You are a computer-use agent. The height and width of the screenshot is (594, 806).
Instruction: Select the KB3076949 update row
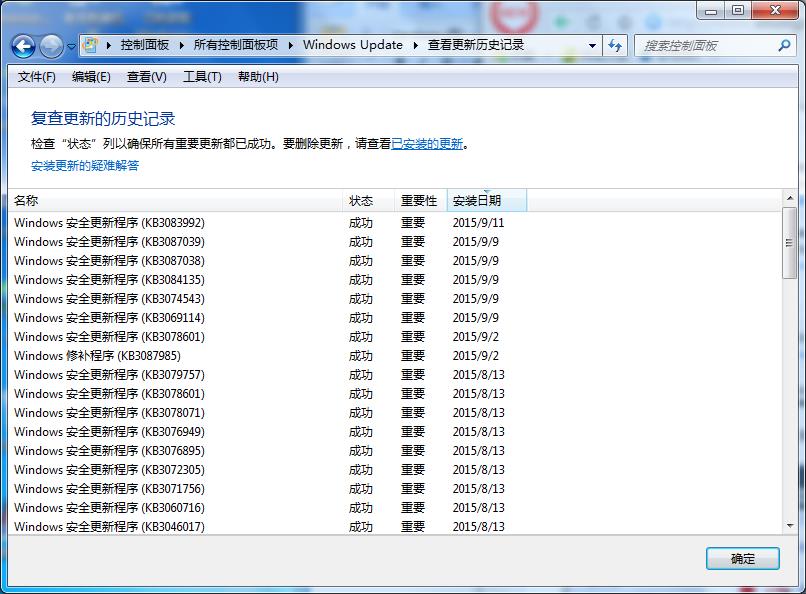pyautogui.click(x=394, y=432)
